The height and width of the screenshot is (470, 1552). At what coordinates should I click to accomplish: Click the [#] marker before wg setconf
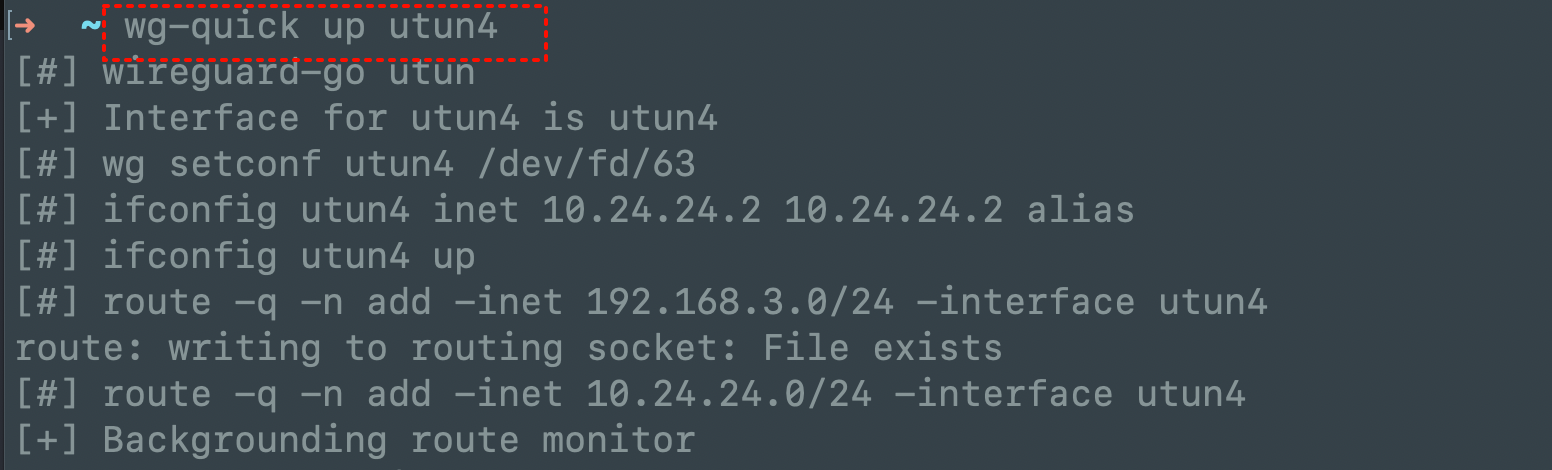(48, 165)
